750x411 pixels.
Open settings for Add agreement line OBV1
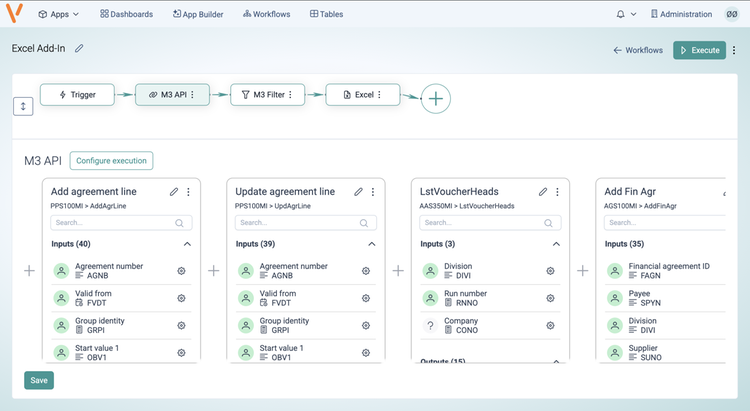click(x=181, y=353)
